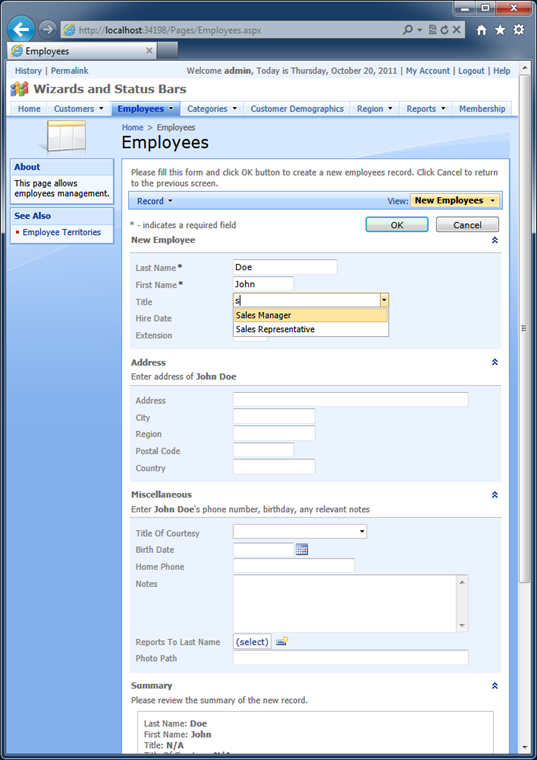Collapse the New Employee section
This screenshot has width=537, height=760.
coord(495,240)
